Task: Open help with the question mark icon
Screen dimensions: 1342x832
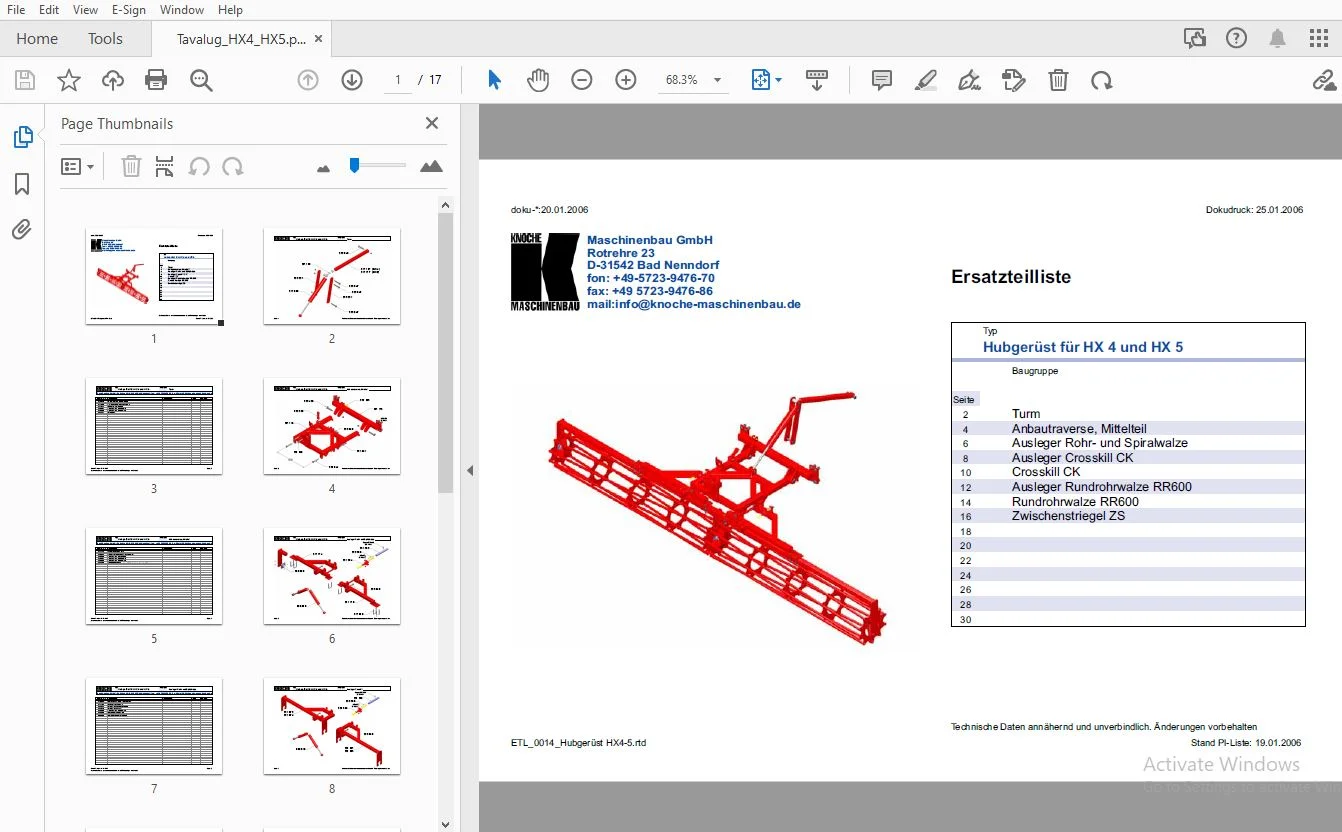Action: (1236, 38)
